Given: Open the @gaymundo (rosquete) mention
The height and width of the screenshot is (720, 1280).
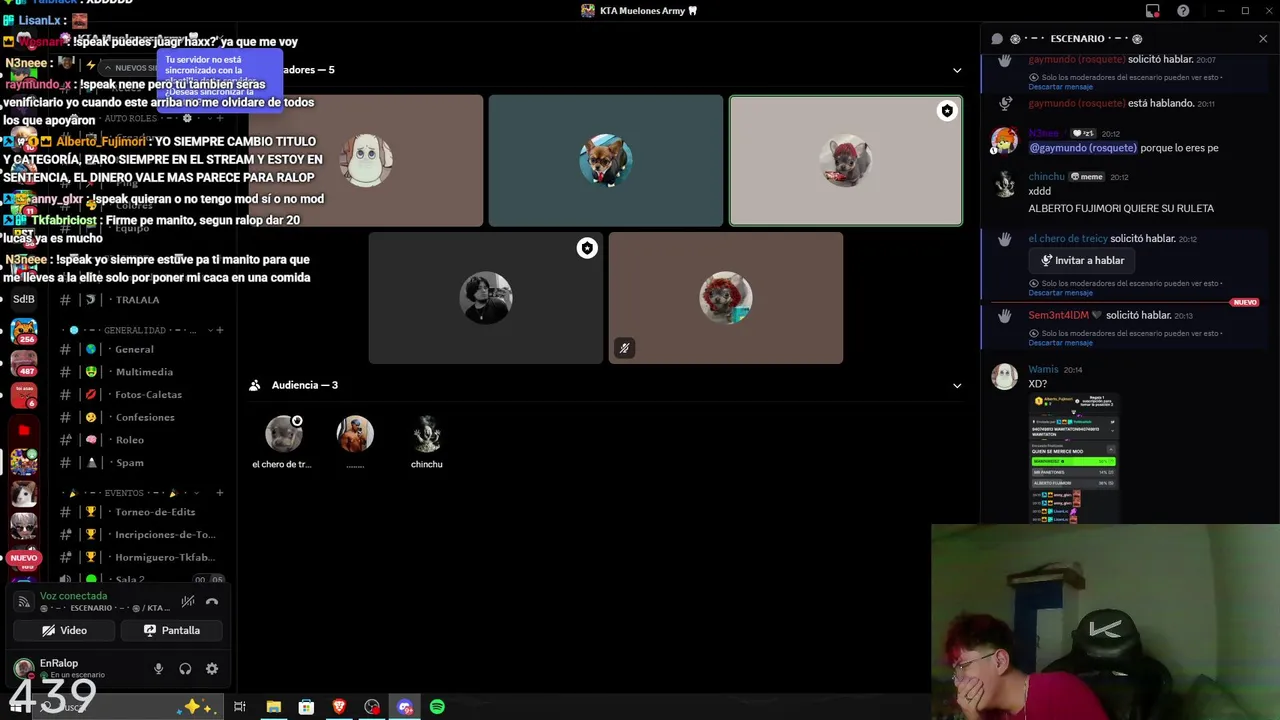Looking at the screenshot, I should (1083, 148).
